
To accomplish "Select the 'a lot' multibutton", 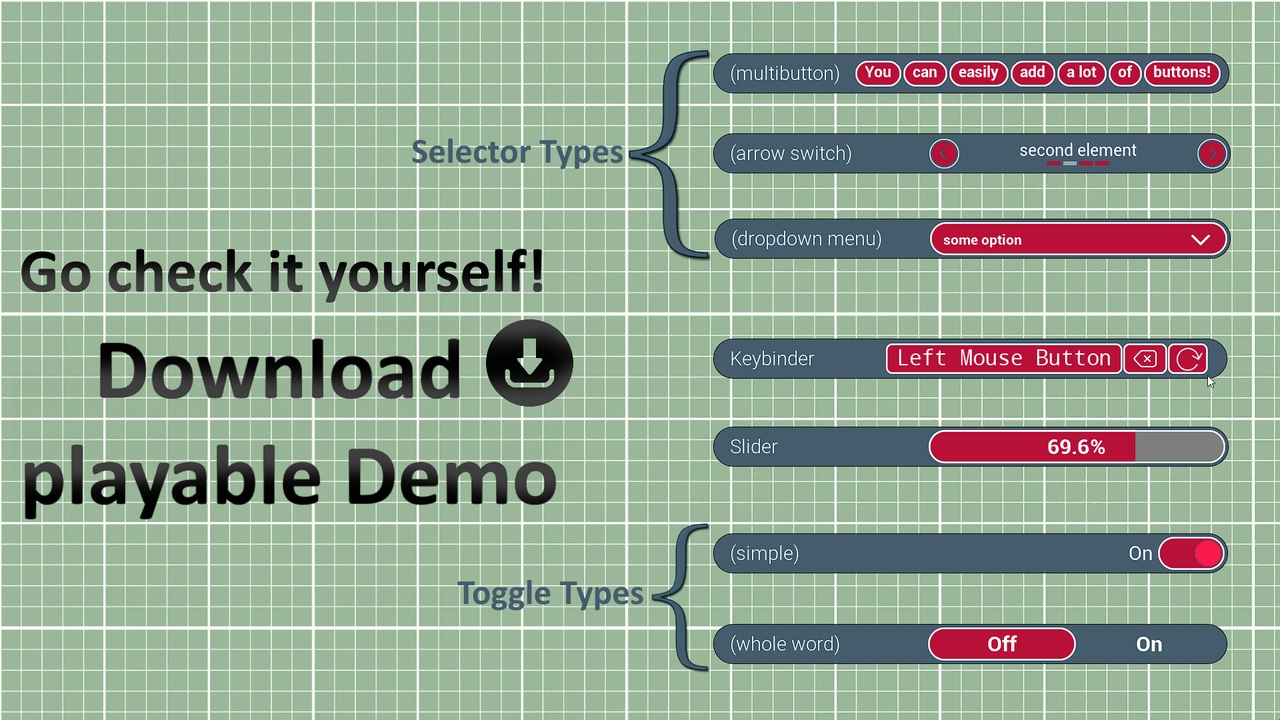I will pyautogui.click(x=1081, y=72).
